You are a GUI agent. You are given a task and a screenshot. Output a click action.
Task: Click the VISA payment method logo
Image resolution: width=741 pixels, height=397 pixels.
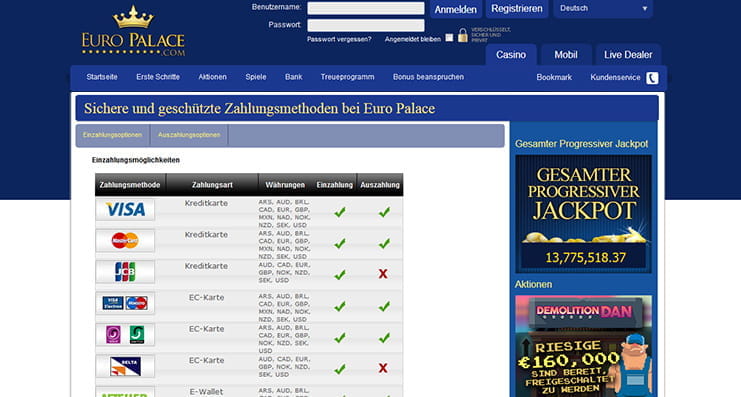125,209
